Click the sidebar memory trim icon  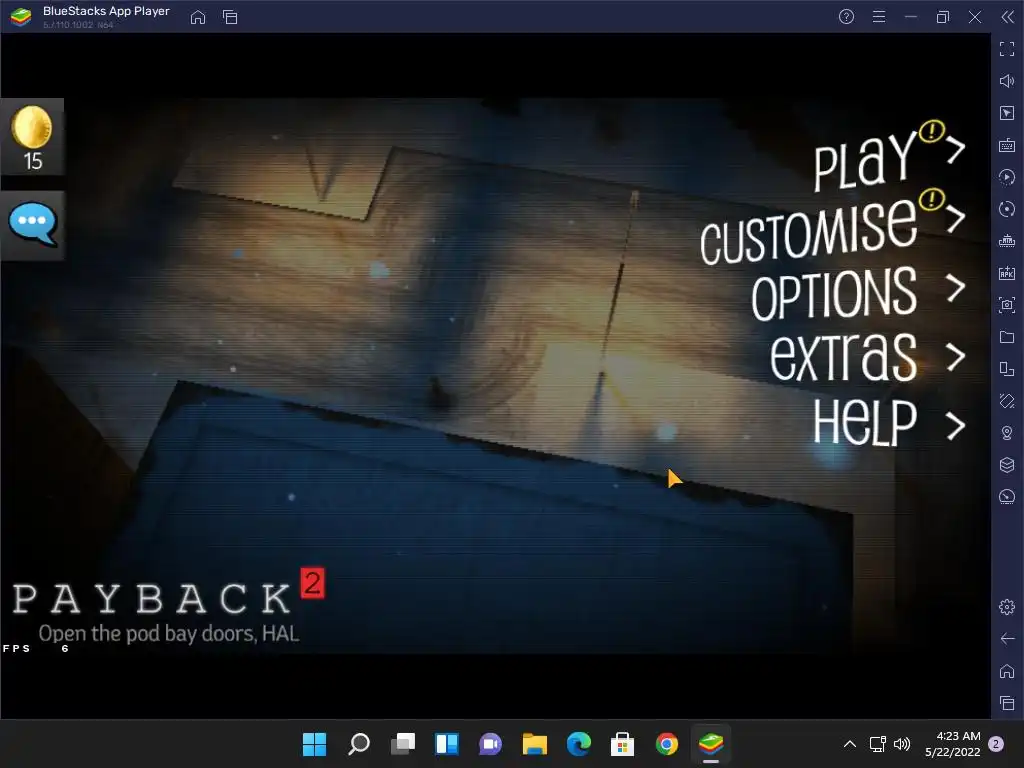(1007, 241)
